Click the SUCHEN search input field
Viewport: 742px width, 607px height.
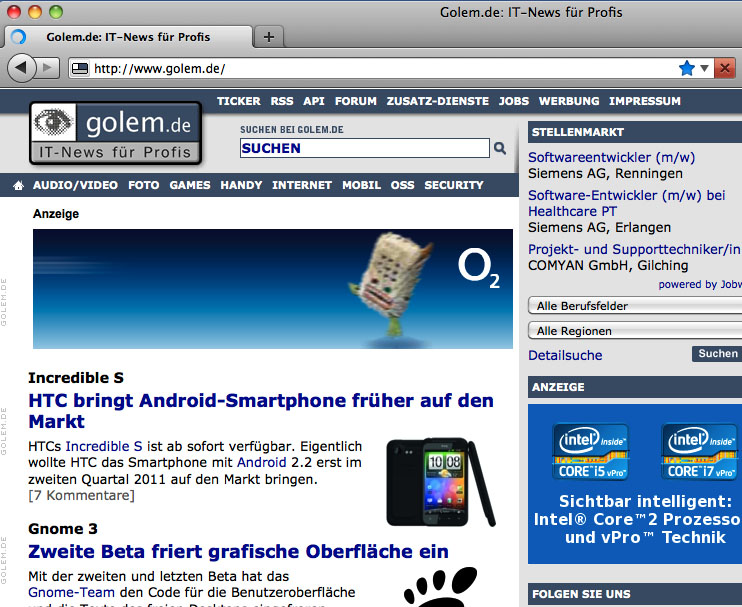(364, 148)
